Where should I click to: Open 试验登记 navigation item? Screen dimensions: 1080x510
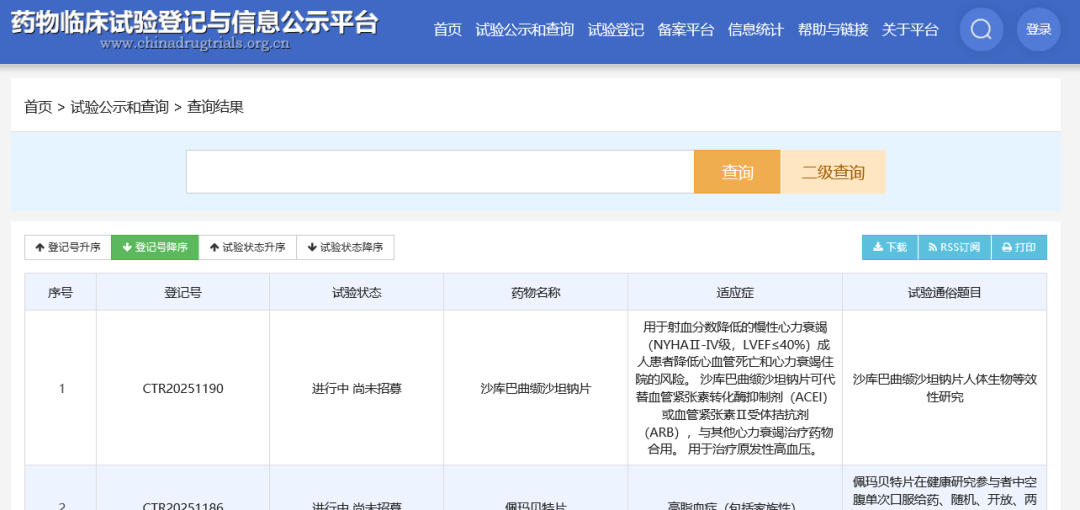616,30
